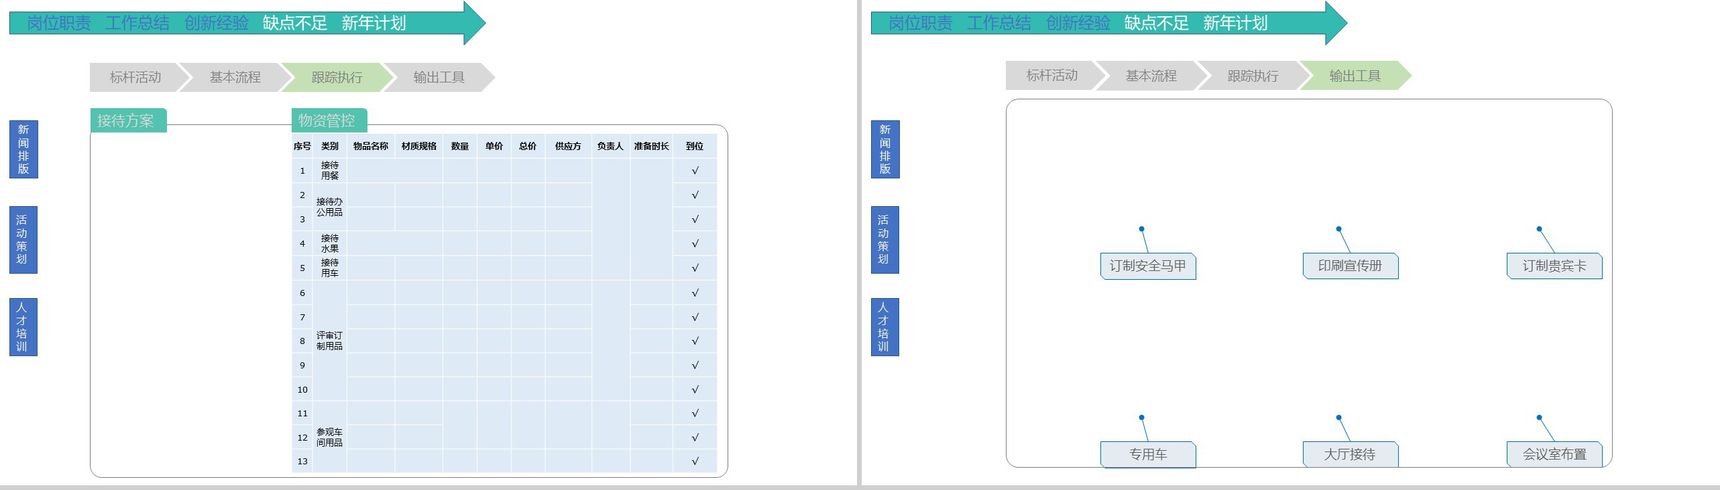1720x490 pixels.
Task: Click 缺点不足 in left slide's top banner
Action: (295, 23)
